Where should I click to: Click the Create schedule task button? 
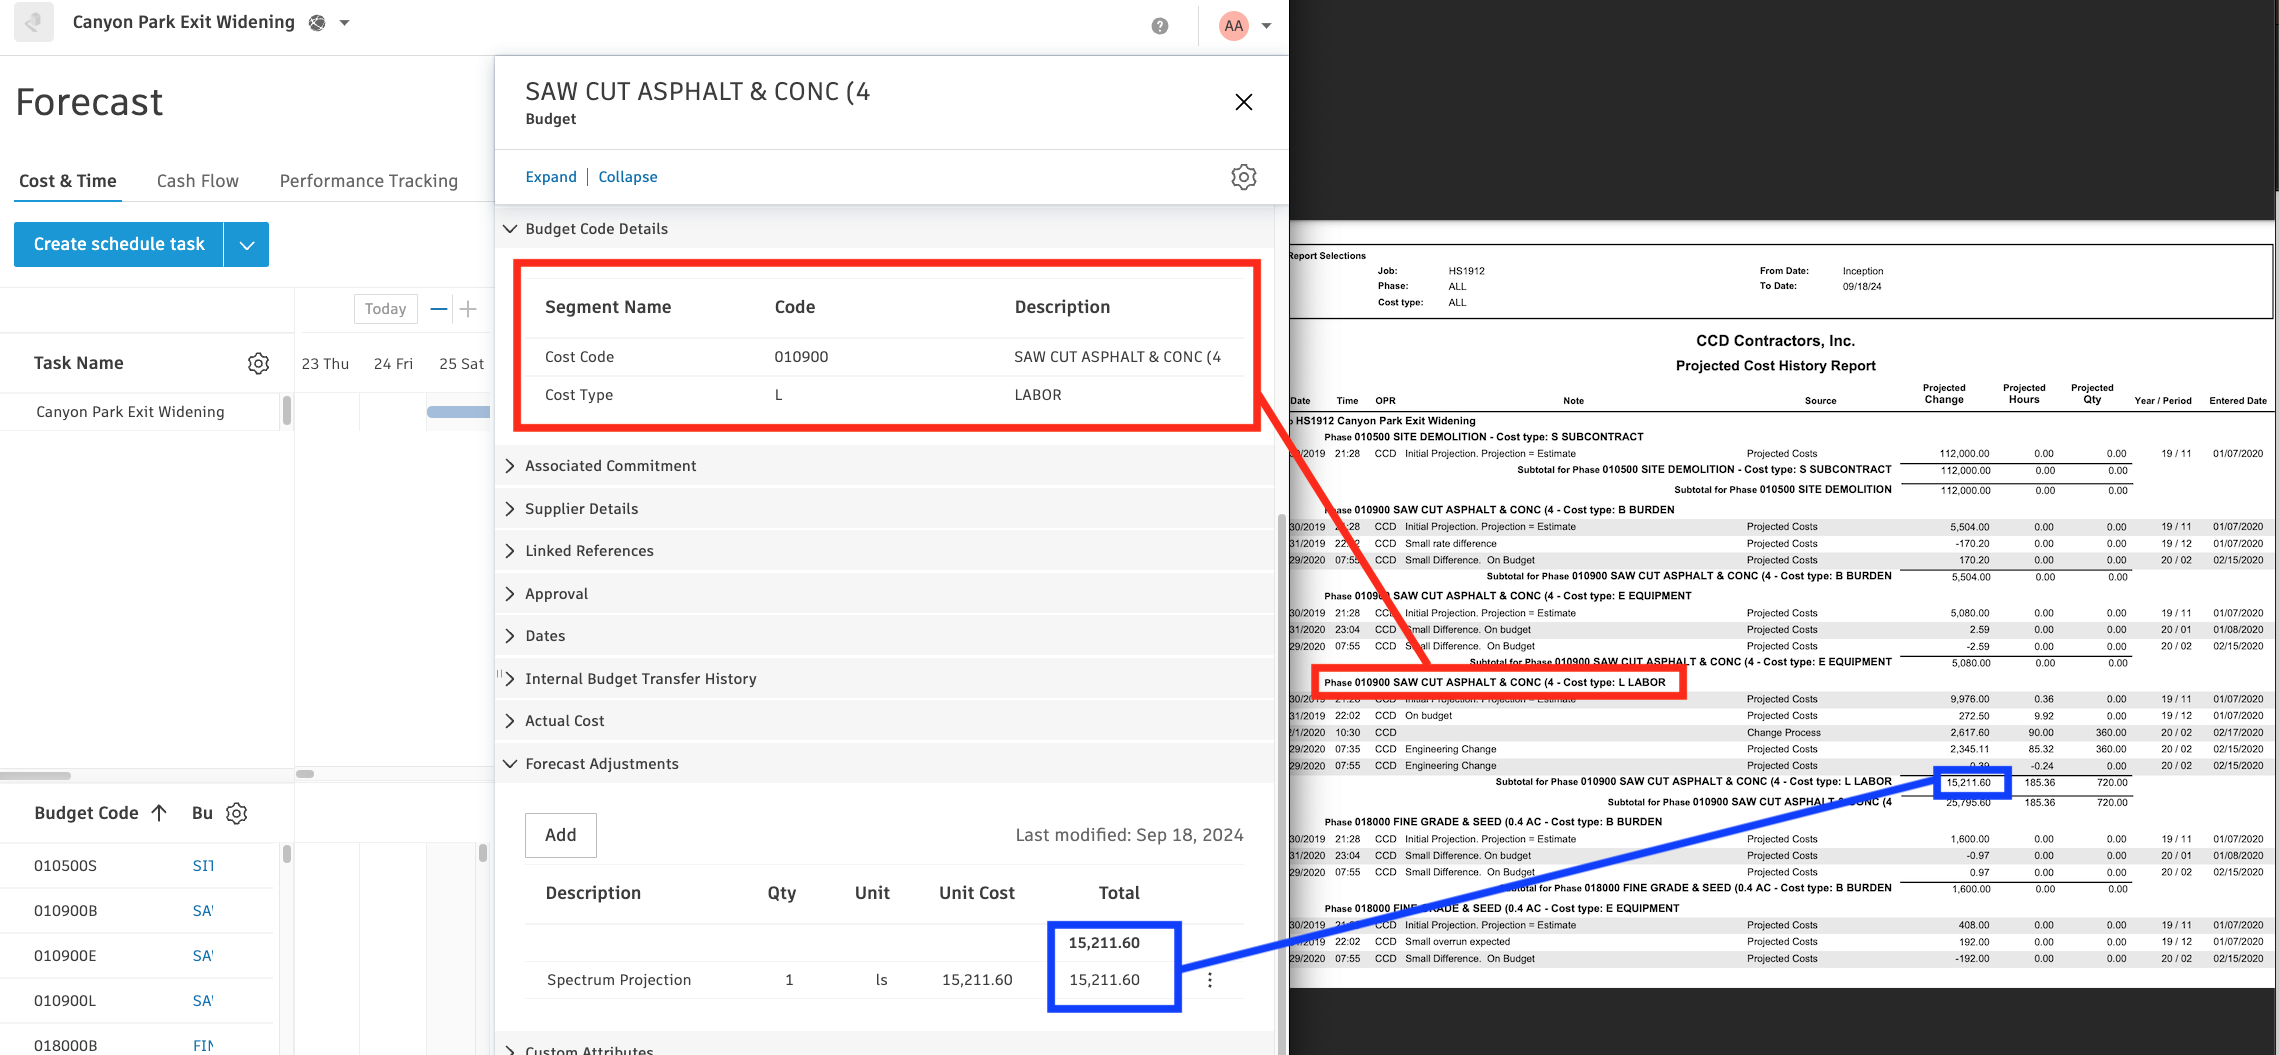point(119,244)
